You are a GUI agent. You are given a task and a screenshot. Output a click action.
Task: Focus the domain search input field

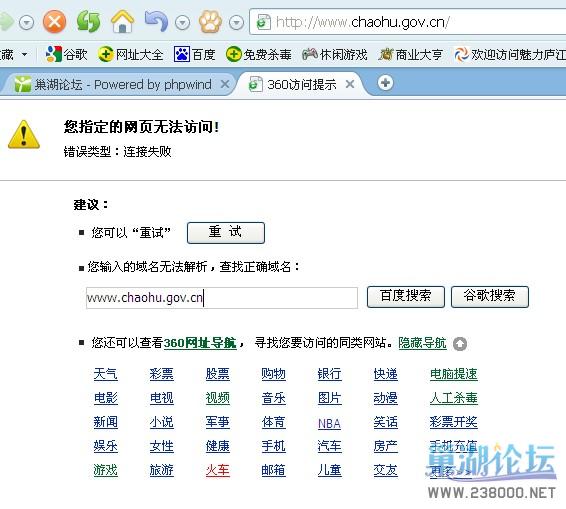222,298
